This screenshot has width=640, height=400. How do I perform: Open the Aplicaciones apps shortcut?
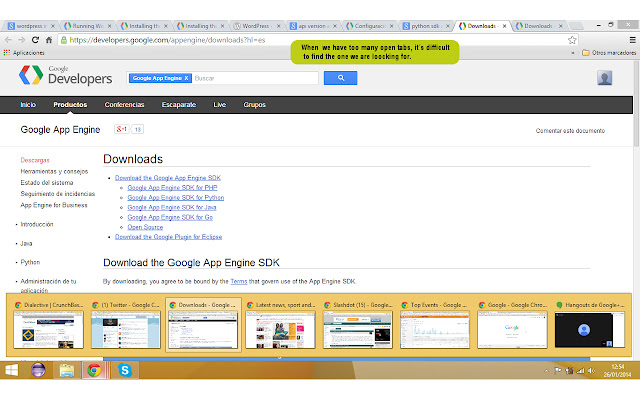tap(24, 53)
